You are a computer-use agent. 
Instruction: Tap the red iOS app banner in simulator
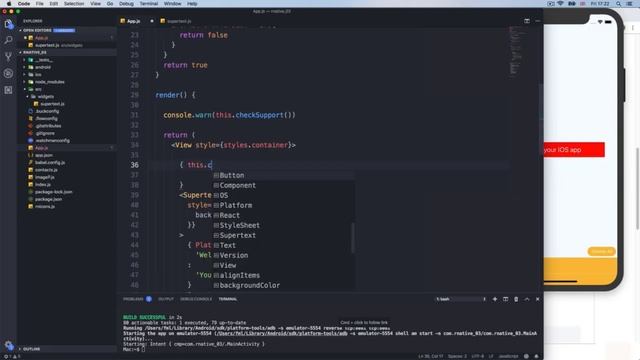point(574,150)
